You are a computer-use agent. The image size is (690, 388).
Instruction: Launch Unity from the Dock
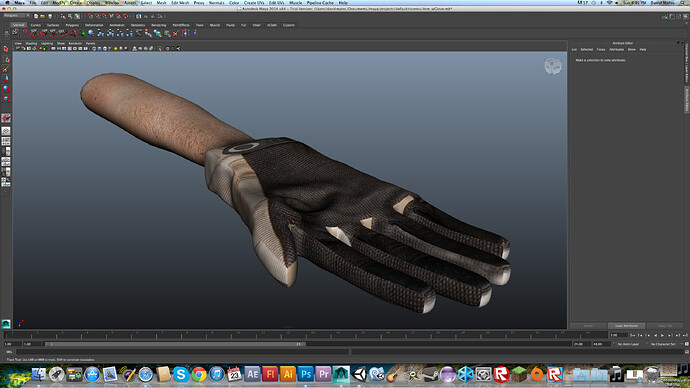(x=360, y=374)
